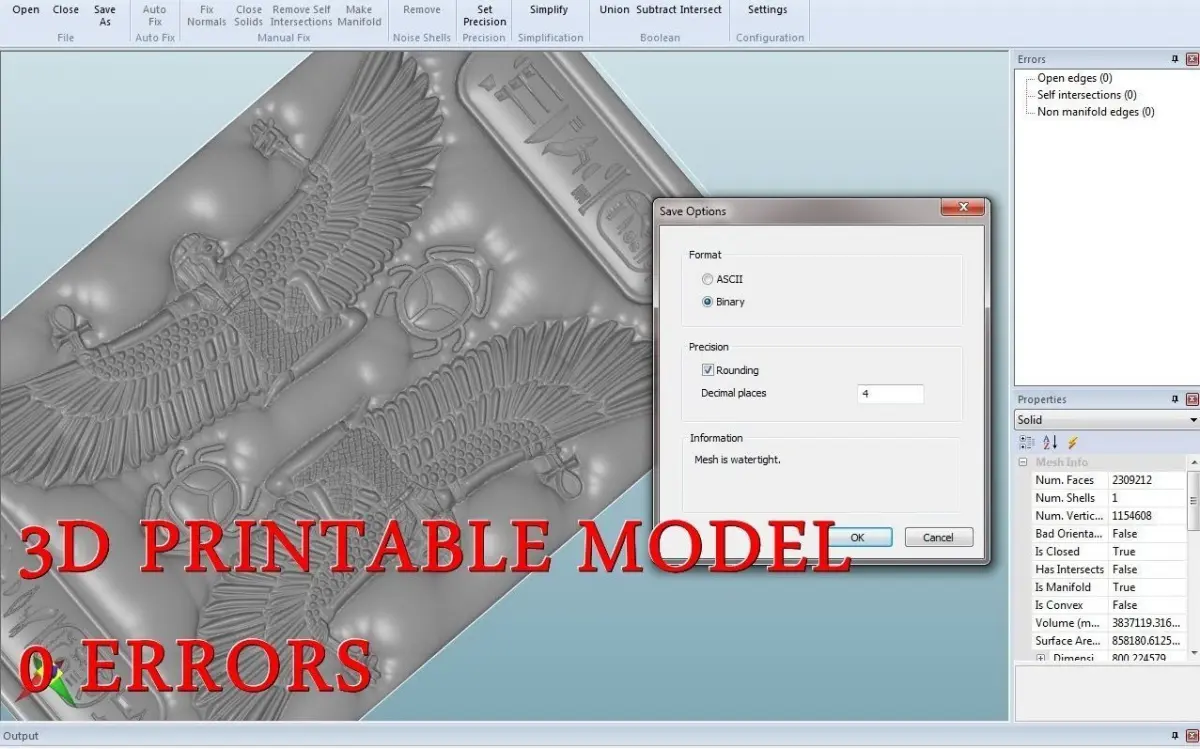This screenshot has height=749, width=1200.
Task: Click the Num. Vertices value 1154608
Action: (x=1132, y=516)
